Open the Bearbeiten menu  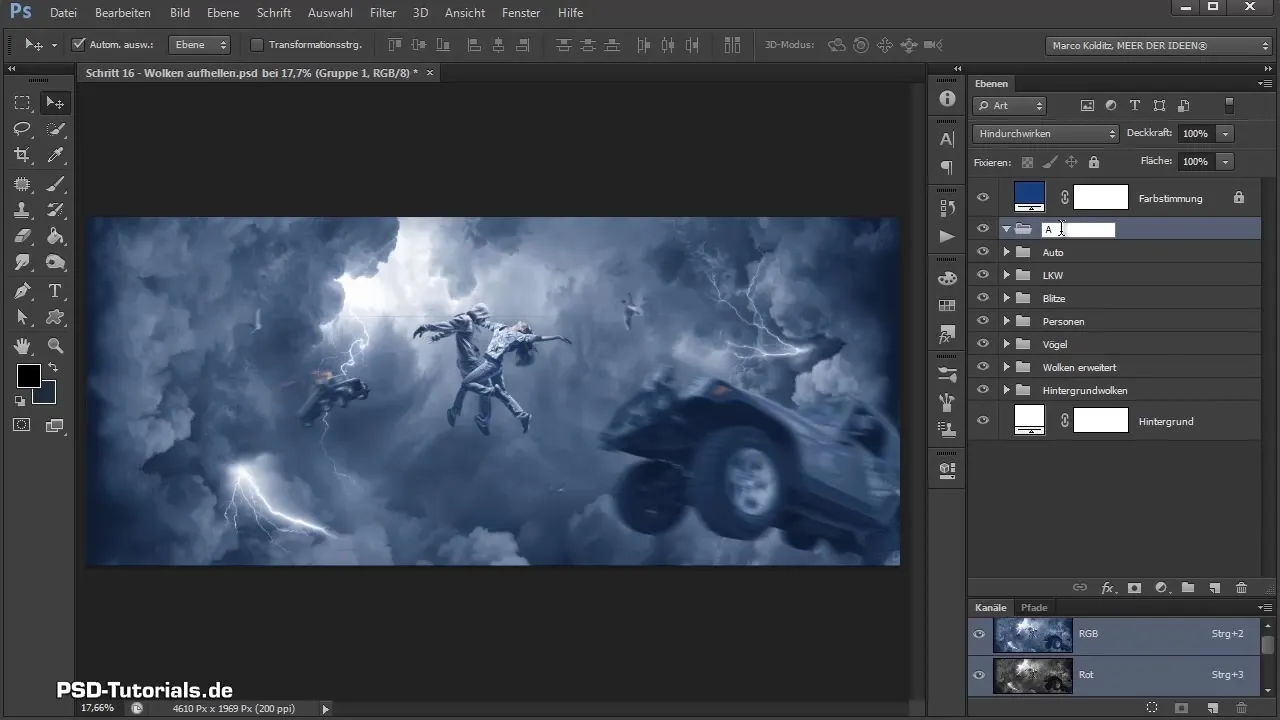pyautogui.click(x=122, y=13)
